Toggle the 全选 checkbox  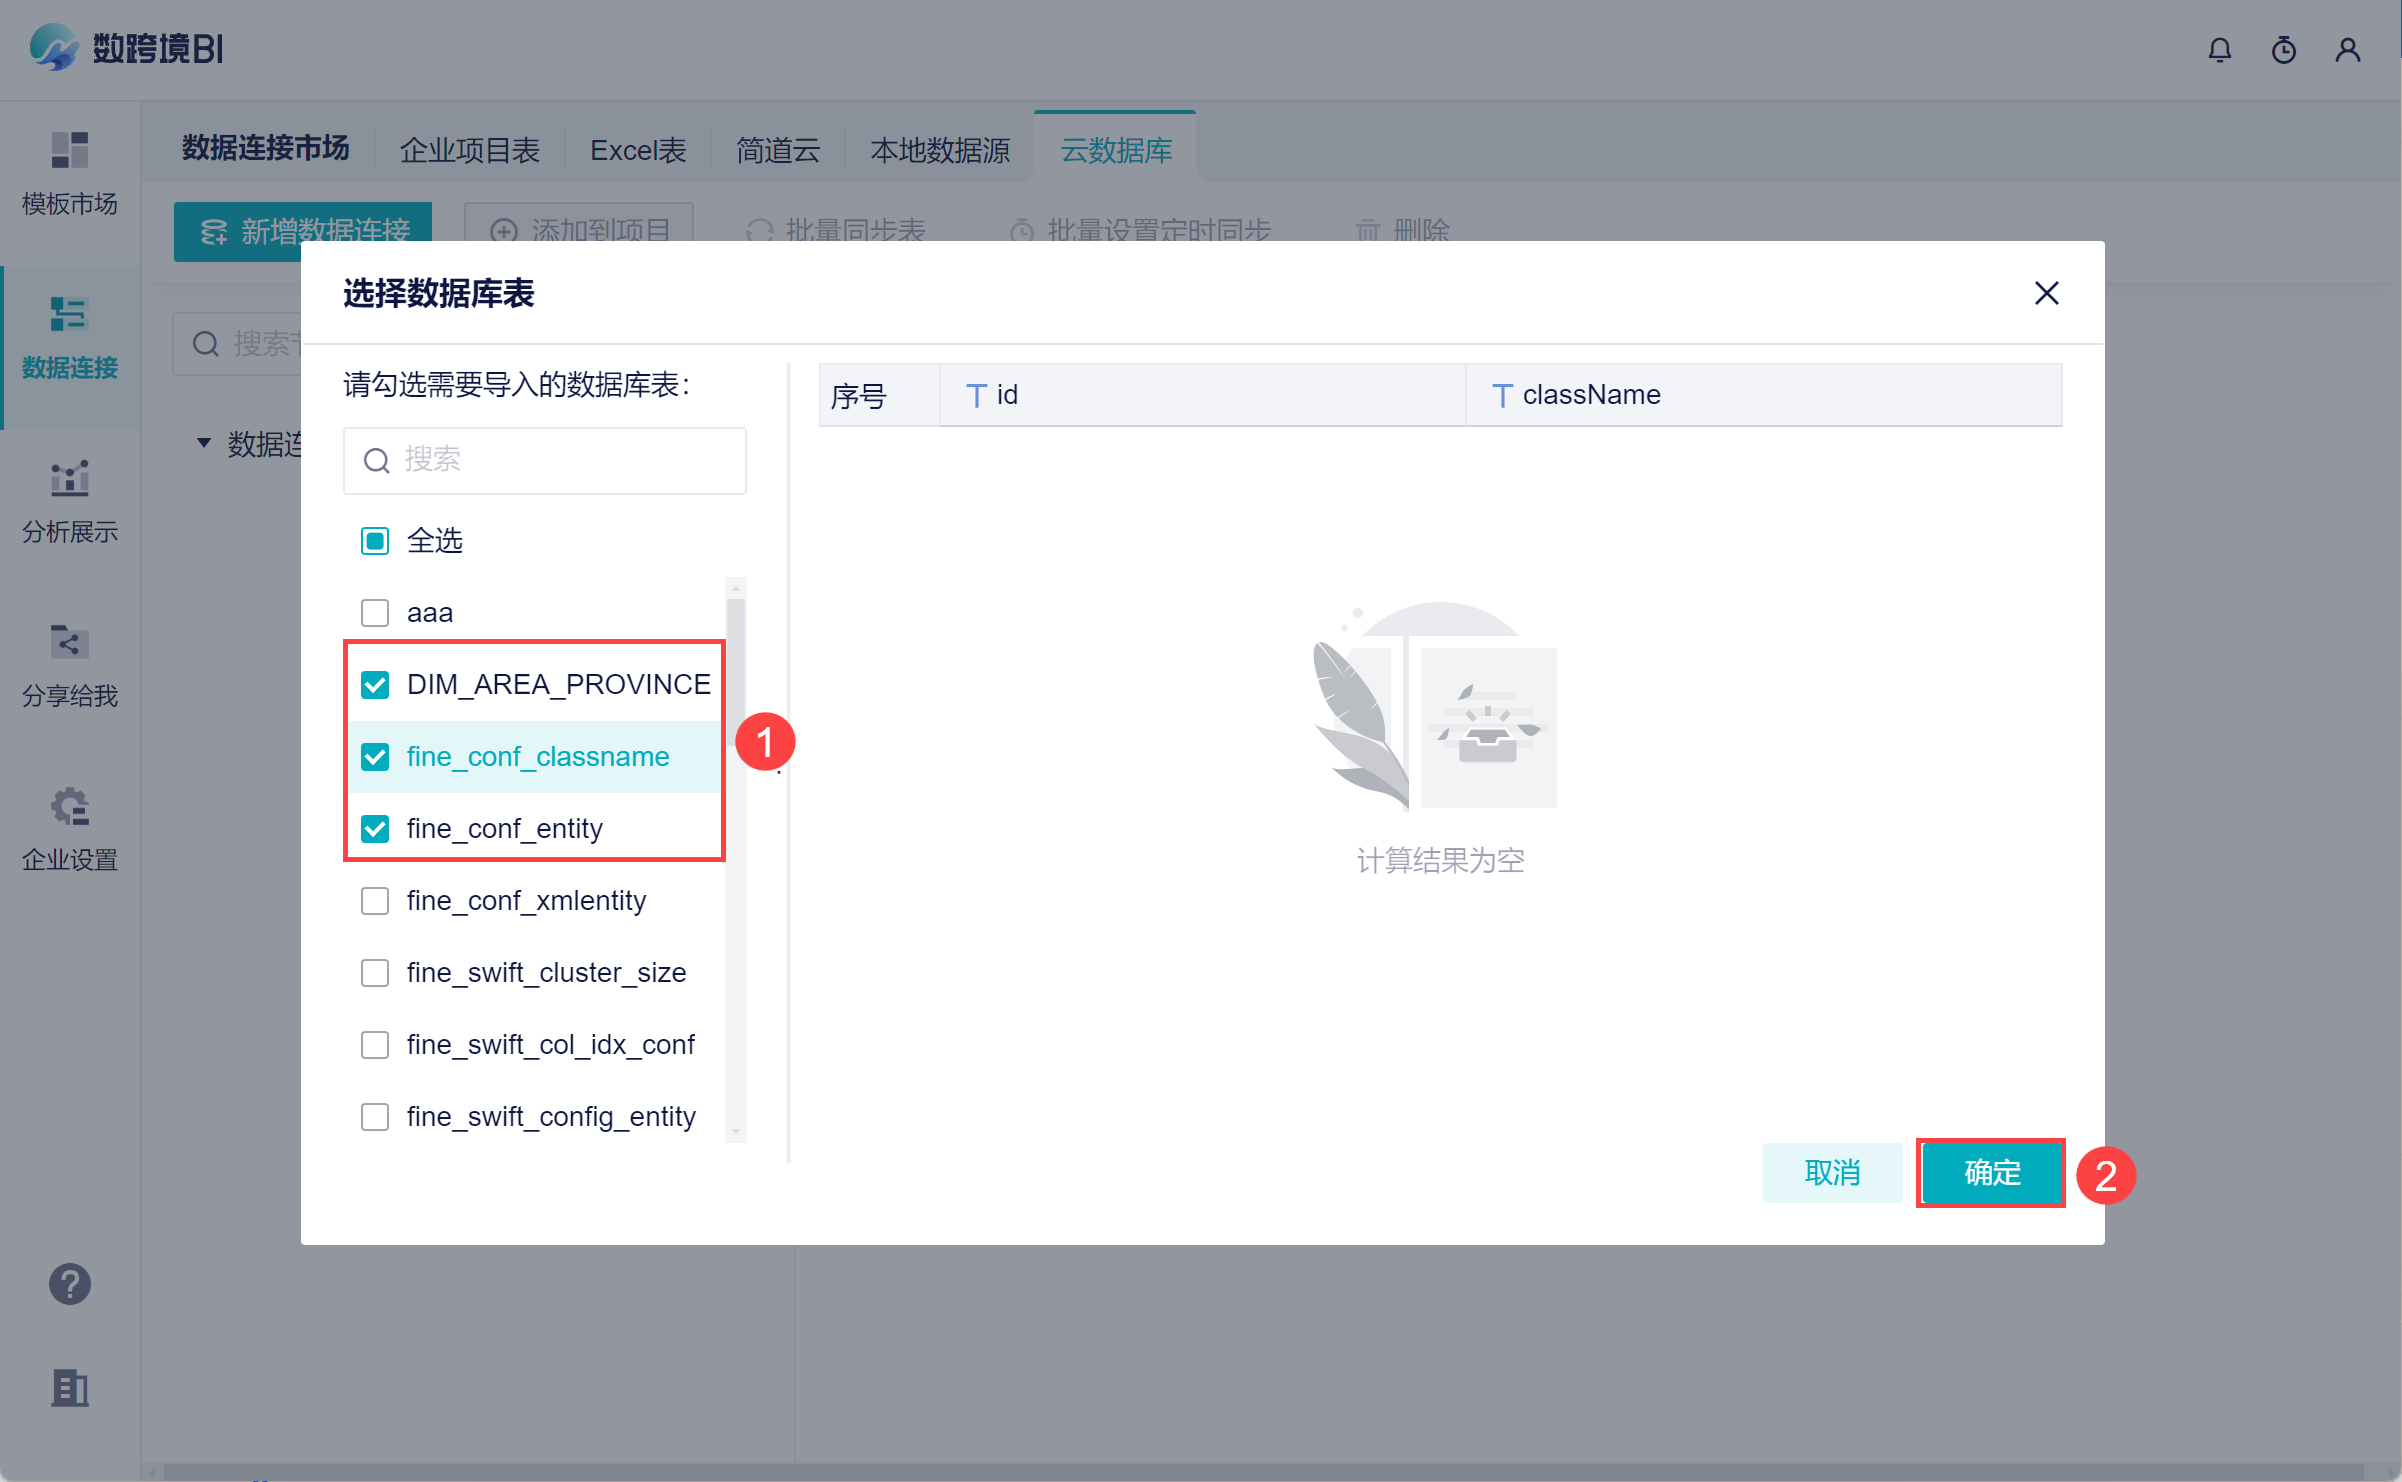pyautogui.click(x=375, y=541)
